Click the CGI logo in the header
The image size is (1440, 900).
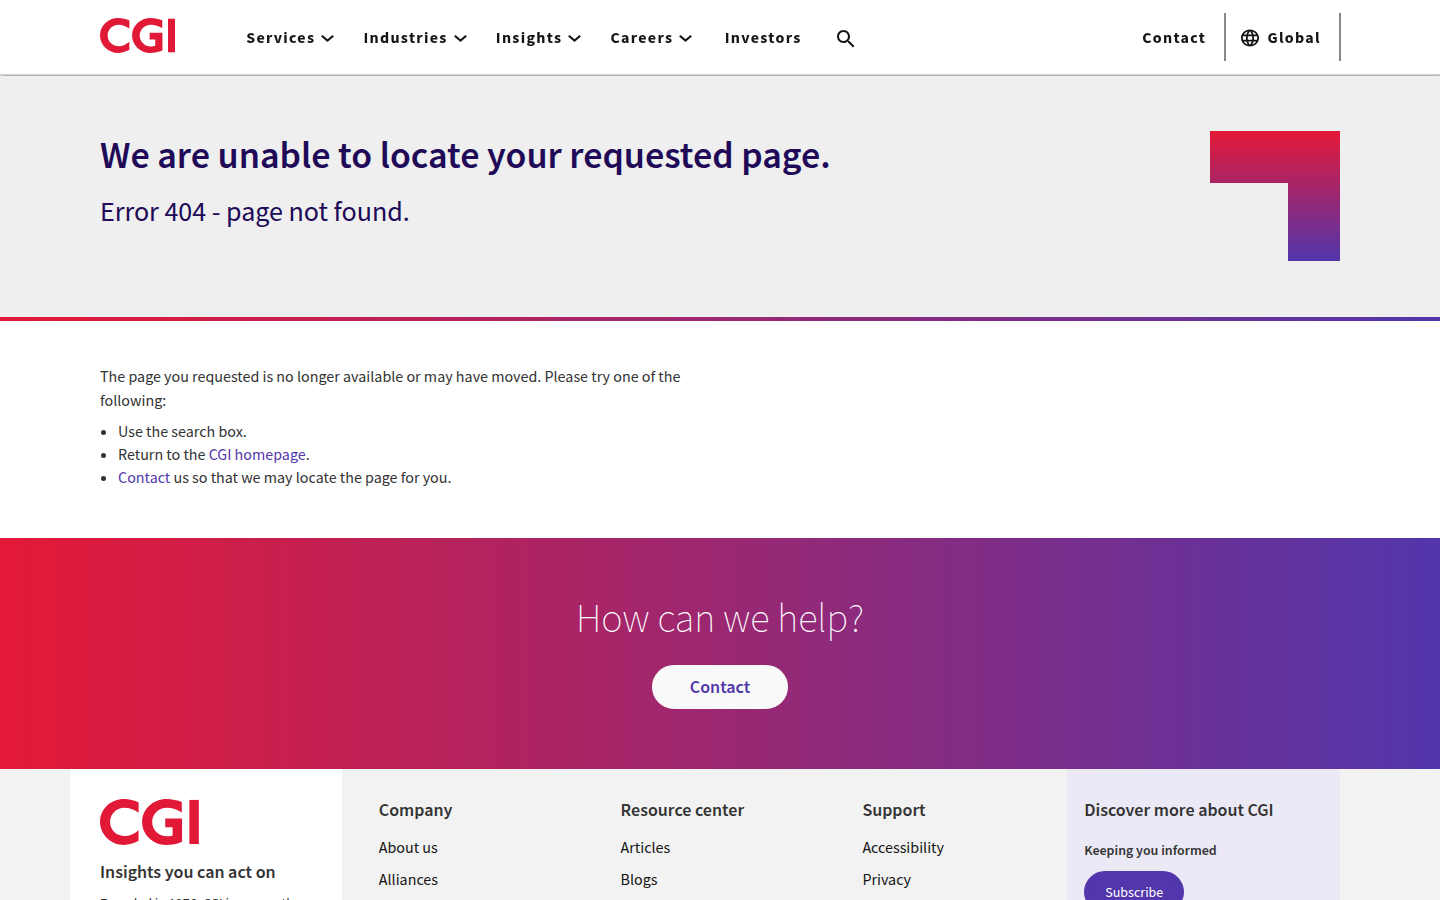[138, 37]
